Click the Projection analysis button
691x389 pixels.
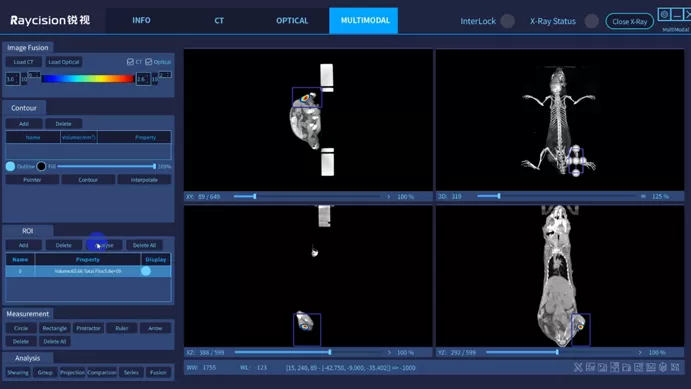[72, 372]
